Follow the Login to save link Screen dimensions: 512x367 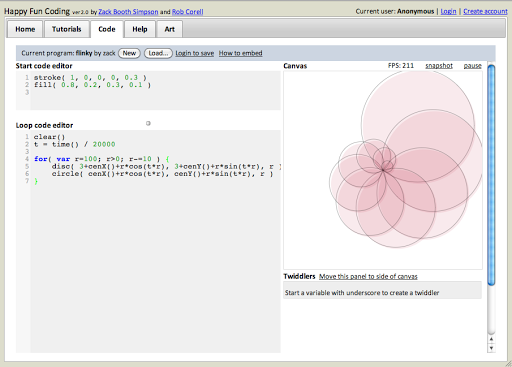[x=195, y=53]
